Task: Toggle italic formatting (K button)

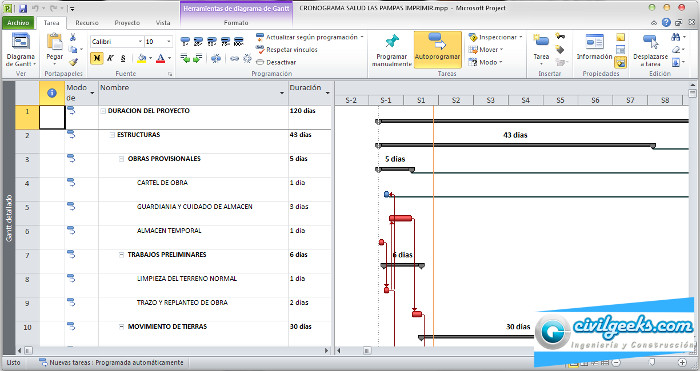Action: pyautogui.click(x=110, y=58)
